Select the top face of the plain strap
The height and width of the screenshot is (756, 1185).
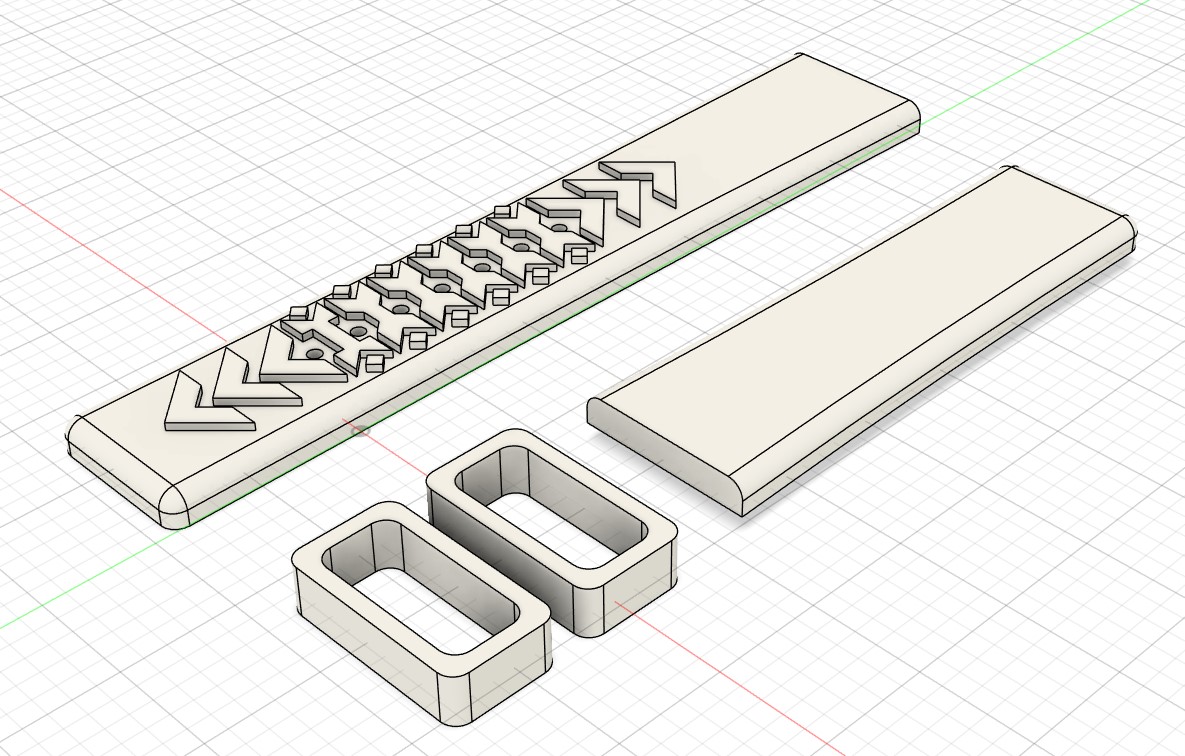(860, 330)
